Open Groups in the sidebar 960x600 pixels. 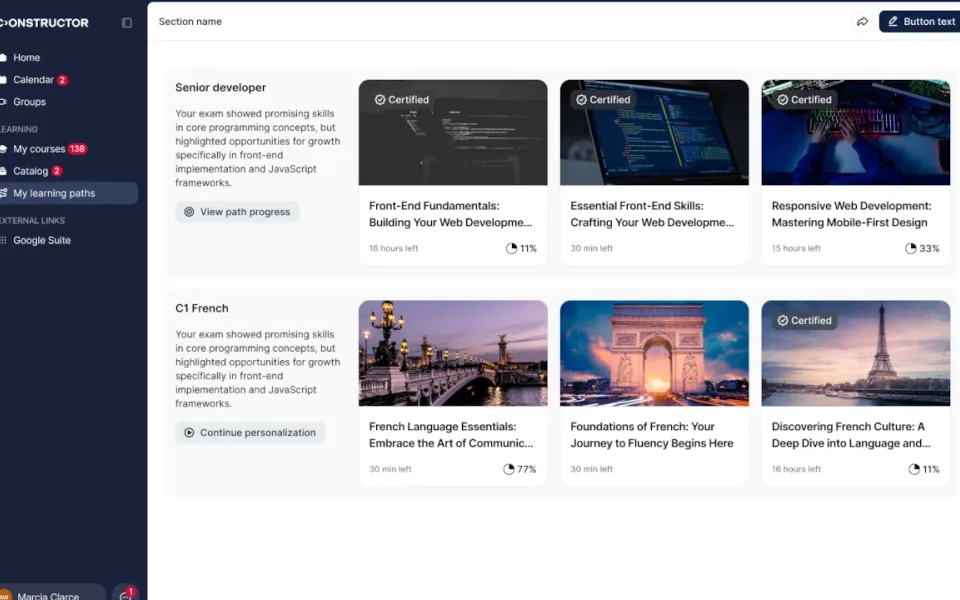click(29, 102)
